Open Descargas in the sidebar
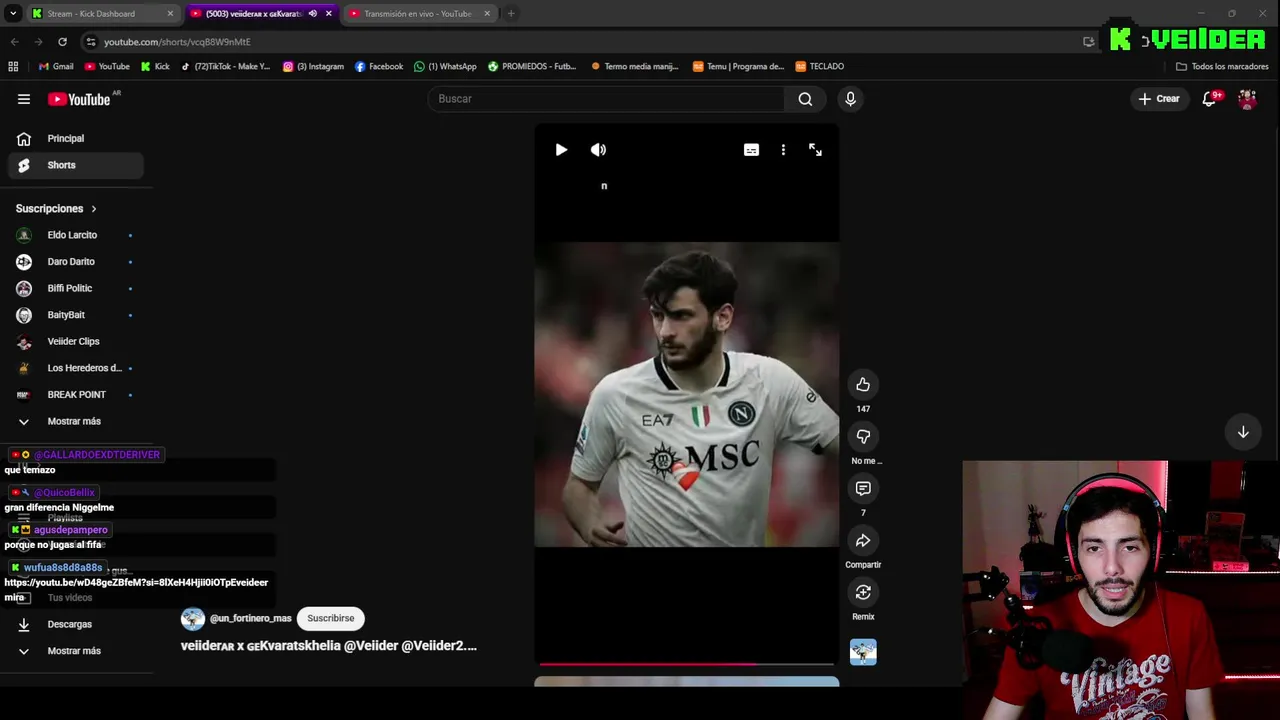The height and width of the screenshot is (720, 1280). point(76,624)
